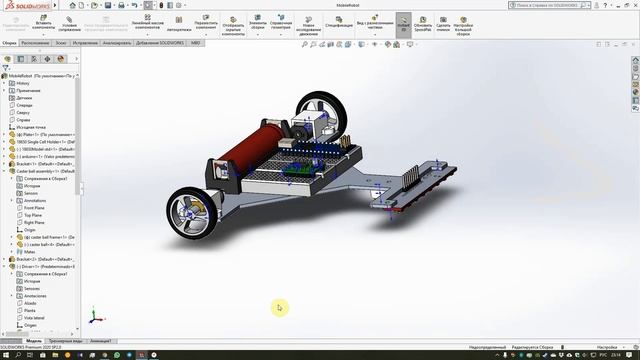Open a file with the Open icon
The image size is (640, 360).
tap(95, 5)
